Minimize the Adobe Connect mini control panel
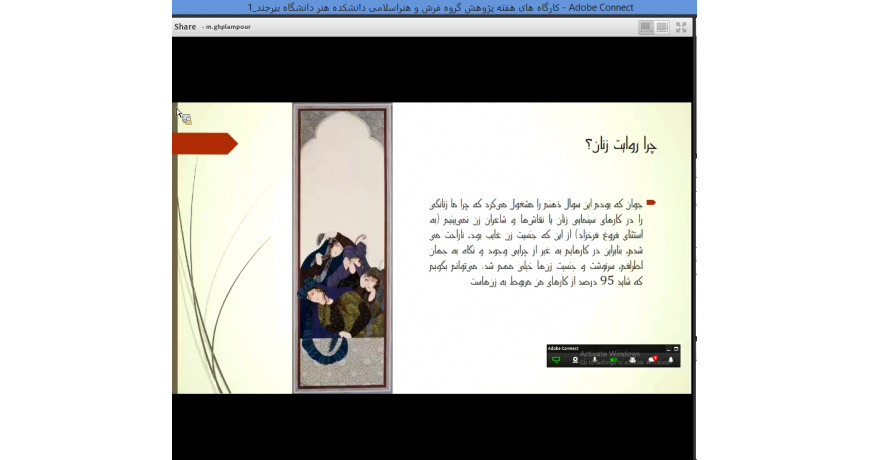870x460 pixels. point(668,349)
